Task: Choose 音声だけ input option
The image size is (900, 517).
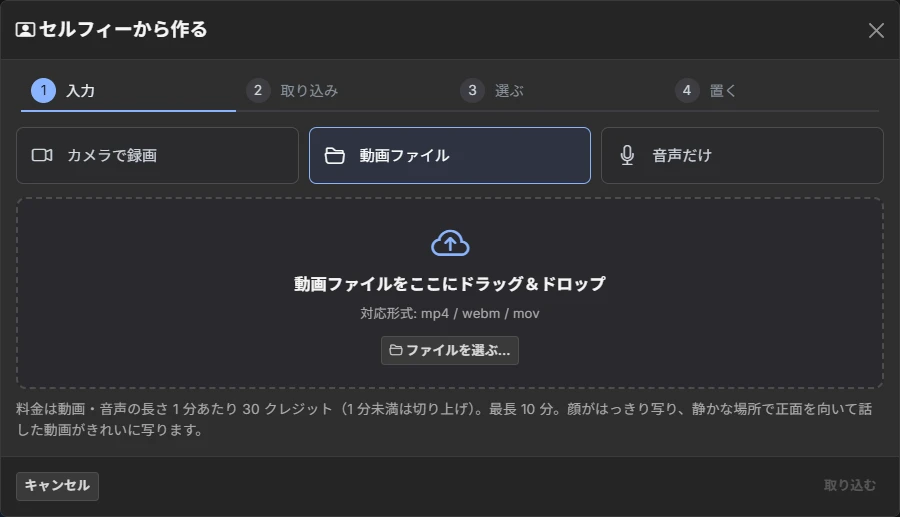Action: coord(742,156)
